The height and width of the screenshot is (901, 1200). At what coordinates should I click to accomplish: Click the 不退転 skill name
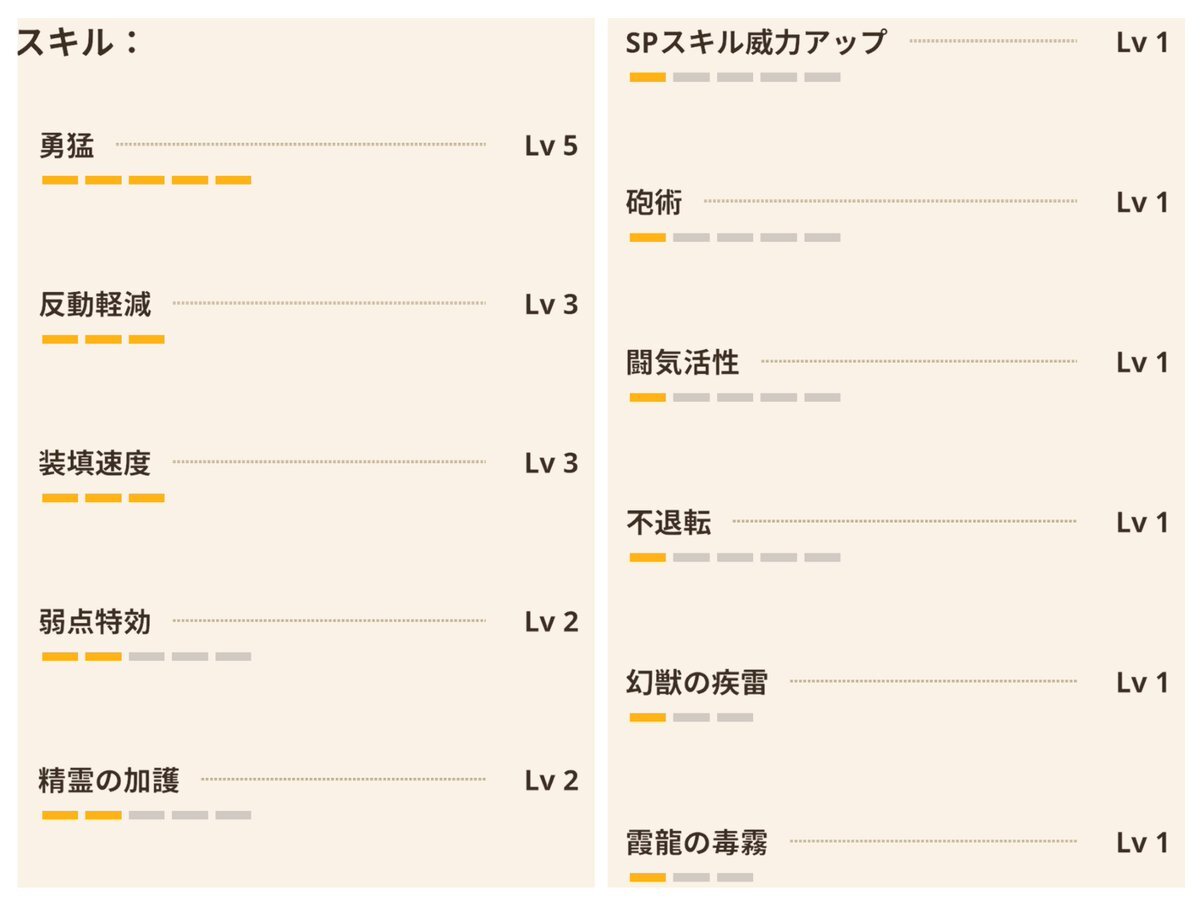pyautogui.click(x=669, y=523)
